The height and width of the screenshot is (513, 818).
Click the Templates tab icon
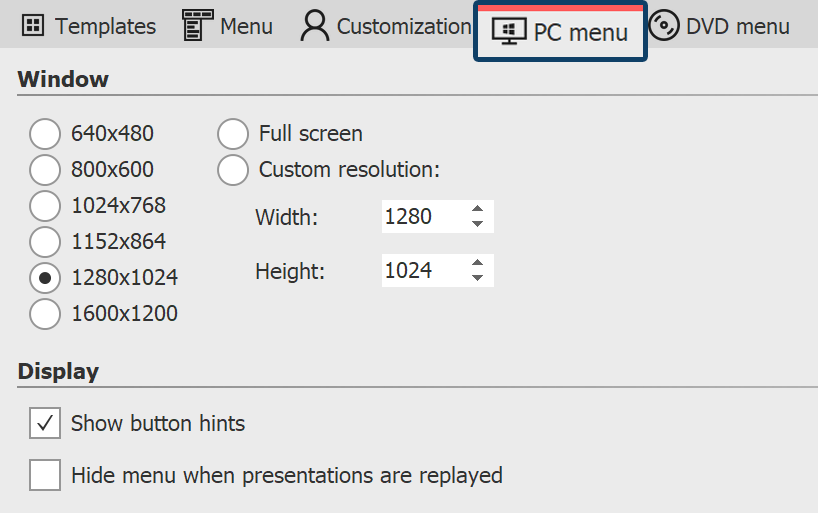click(x=33, y=26)
